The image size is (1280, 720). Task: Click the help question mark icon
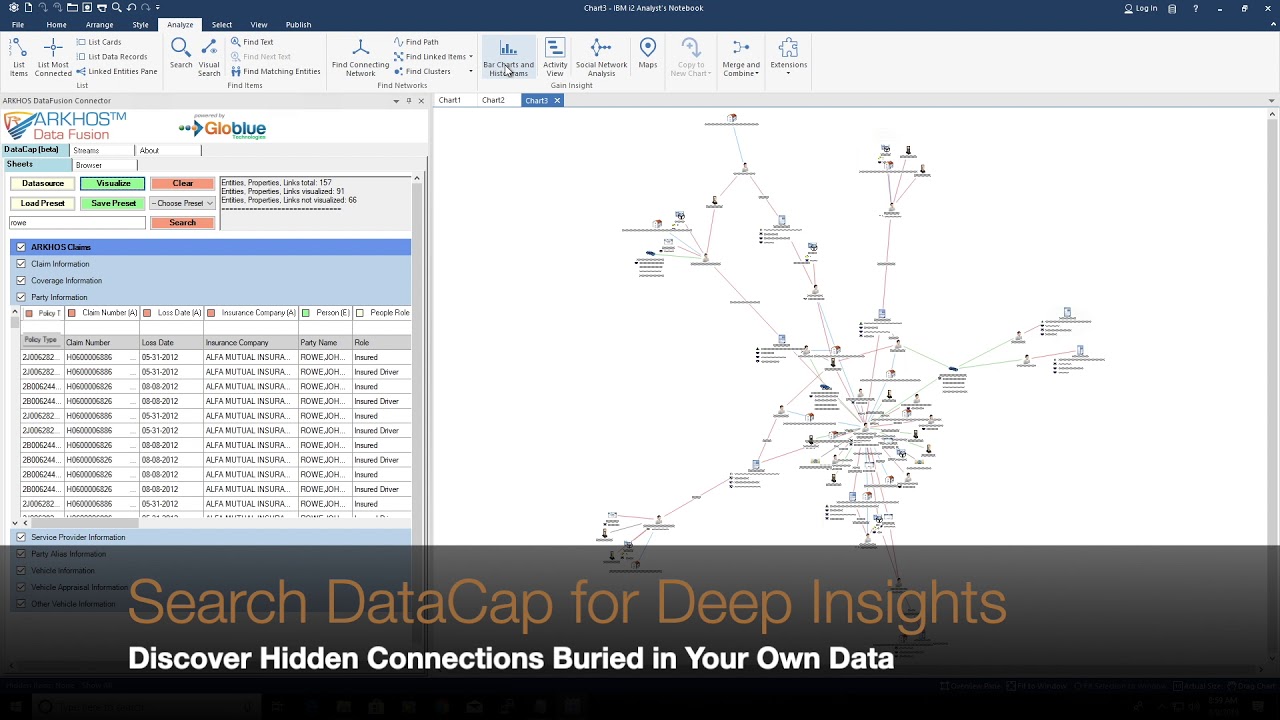click(1195, 8)
